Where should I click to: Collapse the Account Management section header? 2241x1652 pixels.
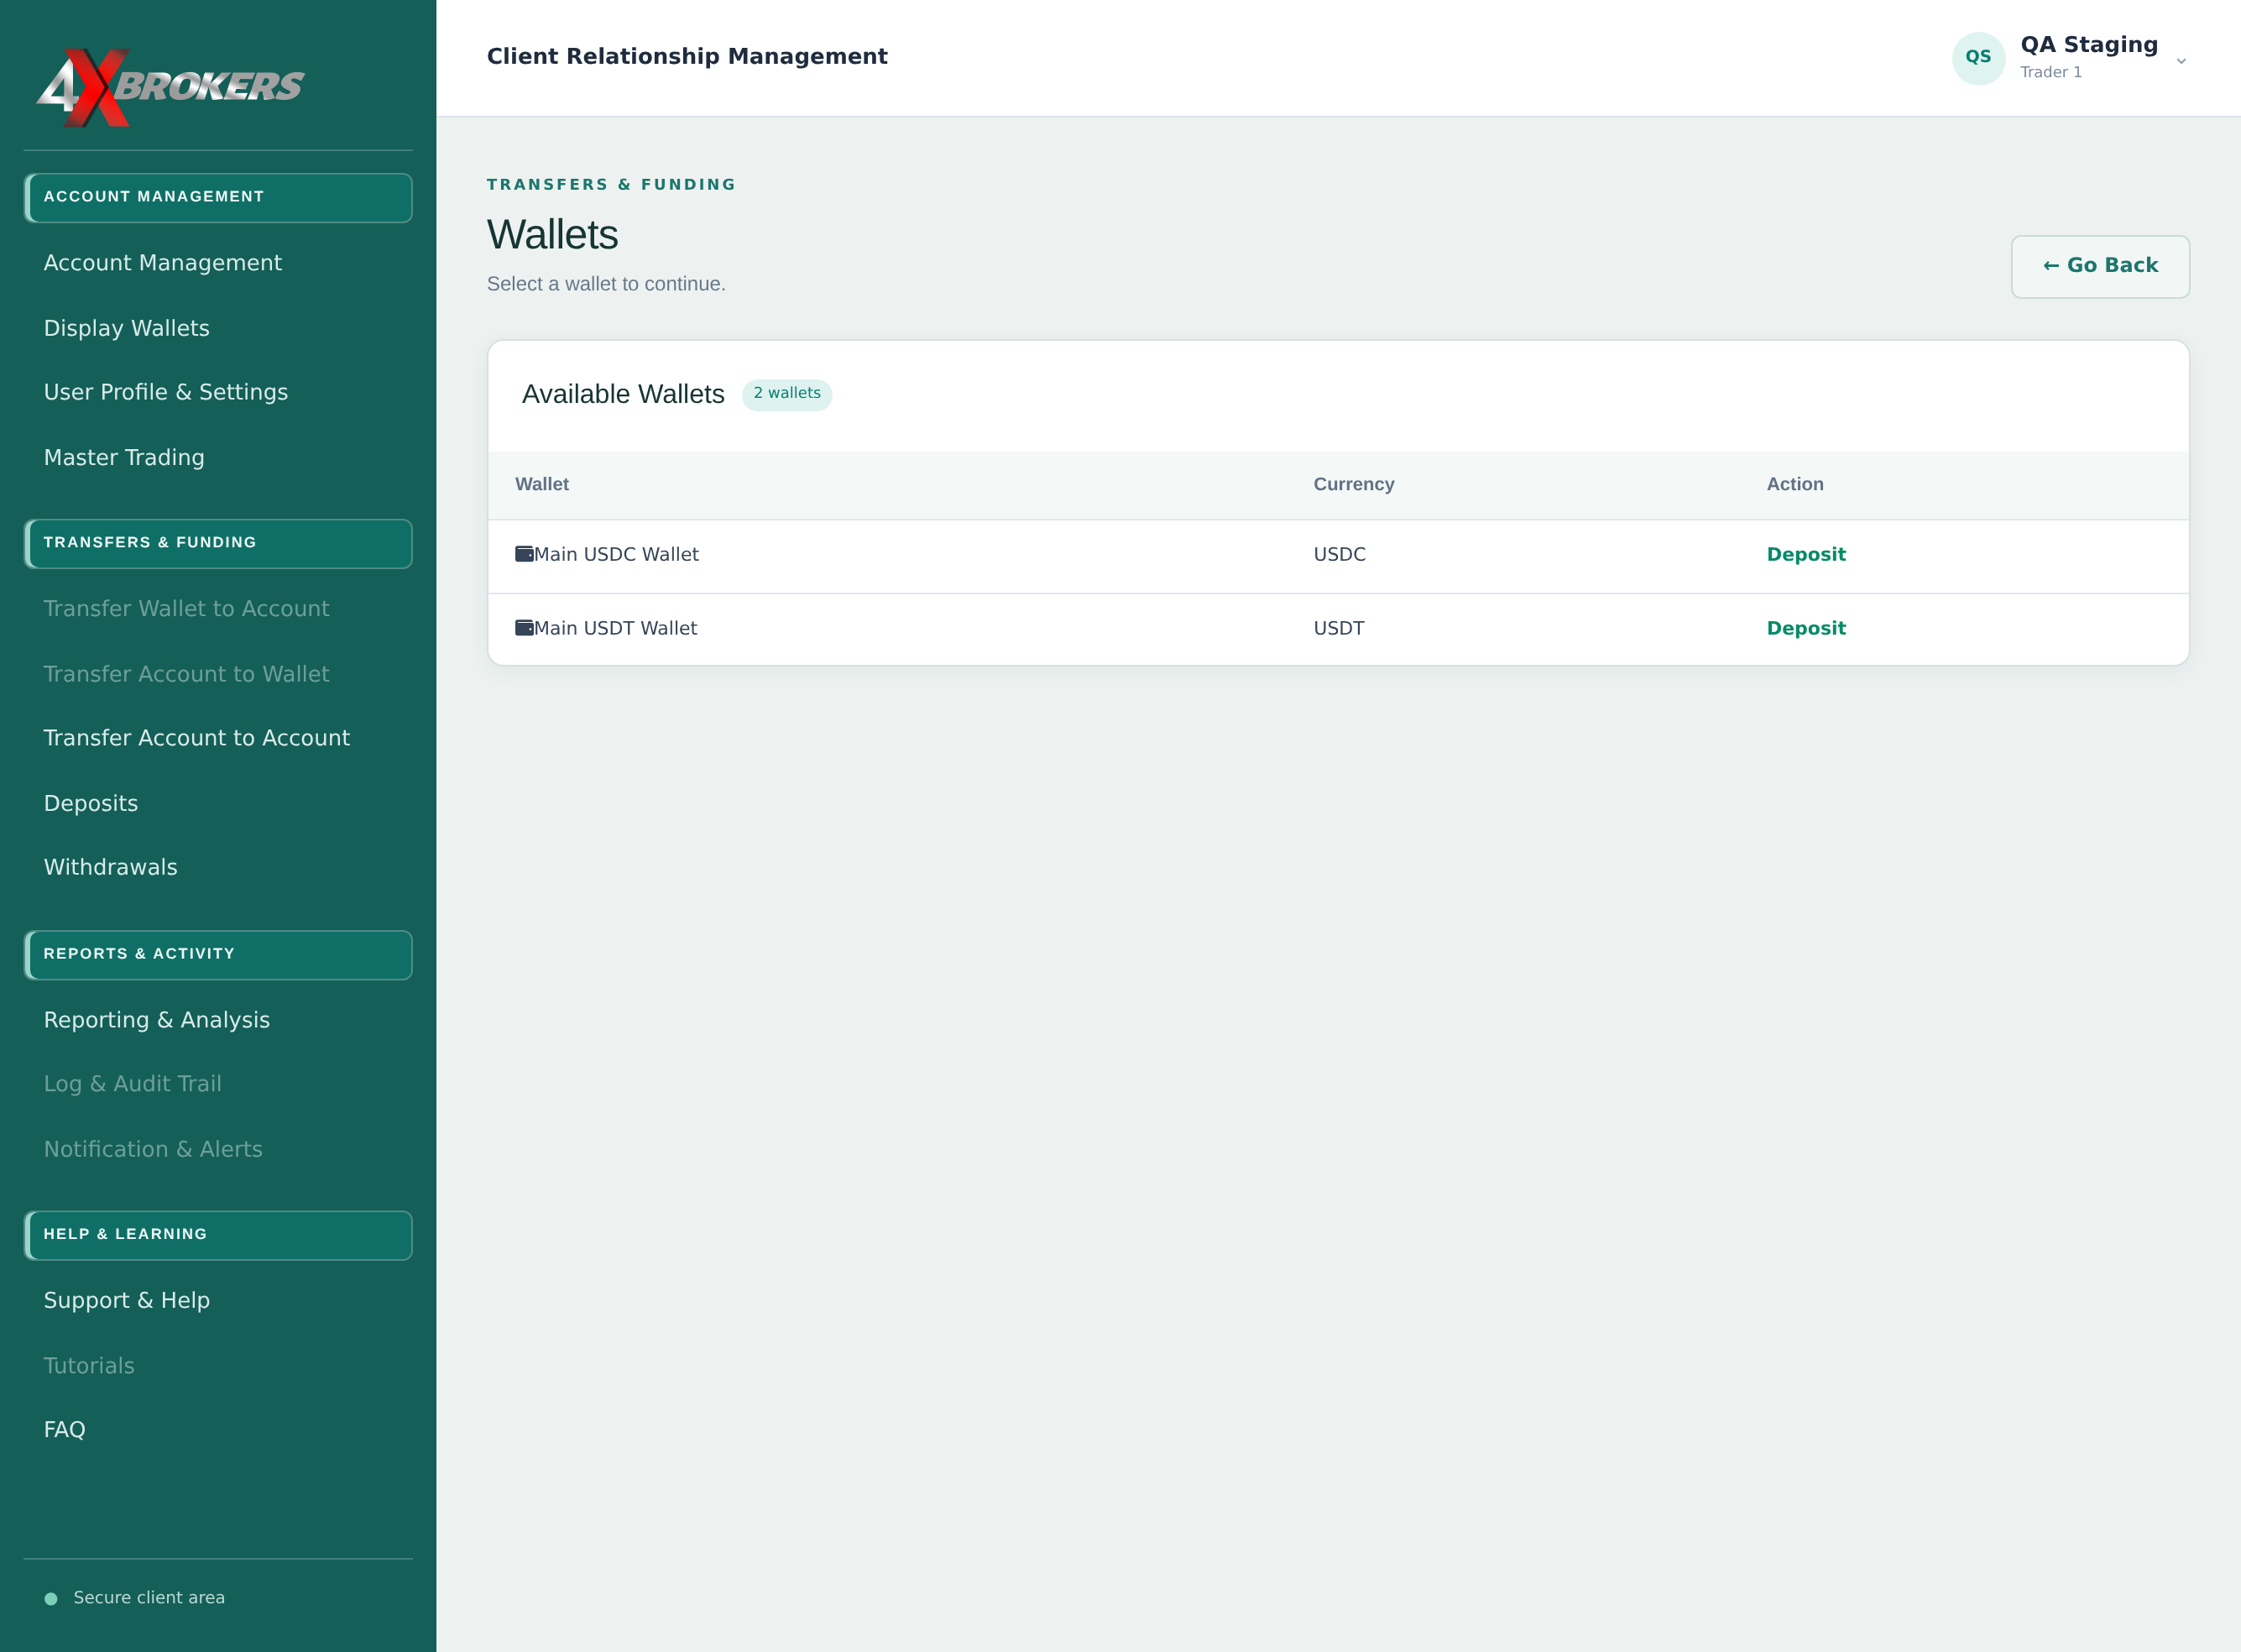218,197
